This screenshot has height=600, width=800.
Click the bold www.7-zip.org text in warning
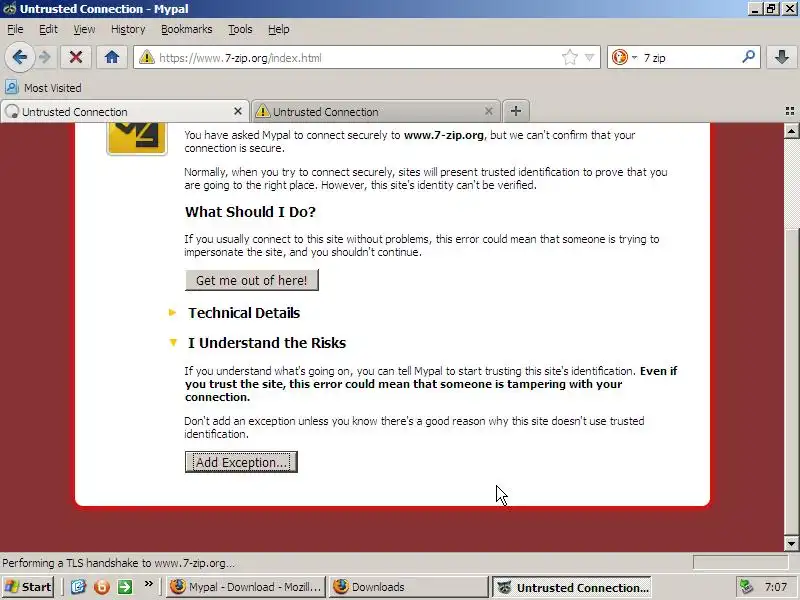click(x=443, y=135)
